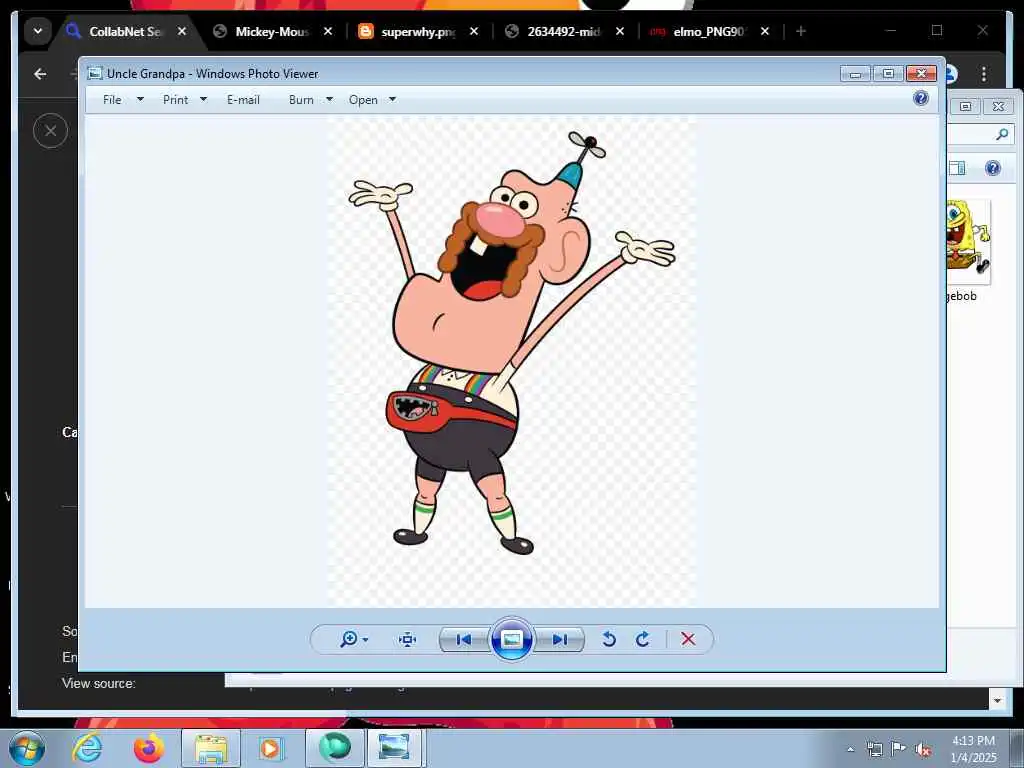1024x768 pixels.
Task: Show hidden tray icons arrow
Action: pos(850,749)
